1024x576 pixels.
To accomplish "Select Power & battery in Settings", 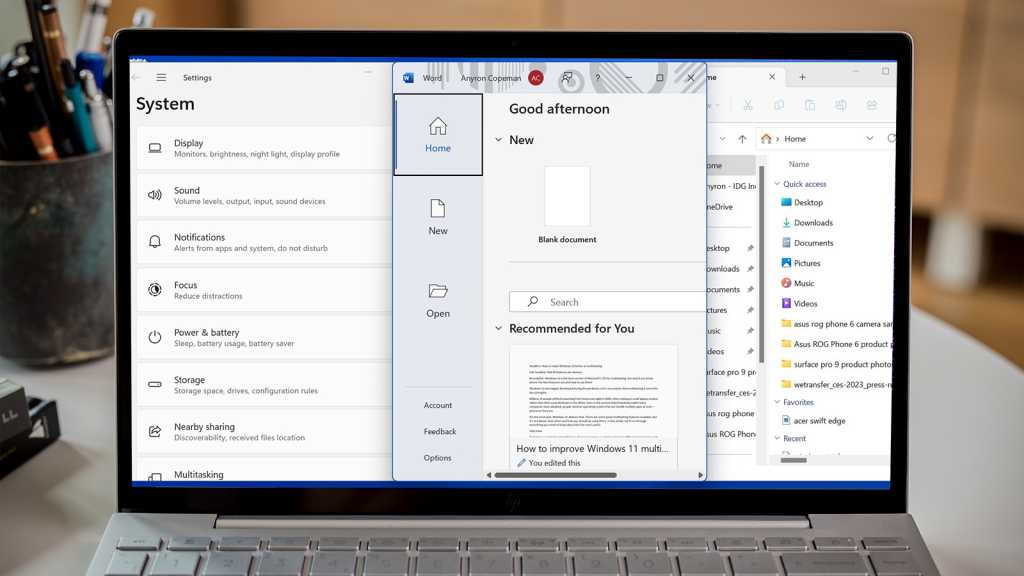I will pyautogui.click(x=264, y=337).
